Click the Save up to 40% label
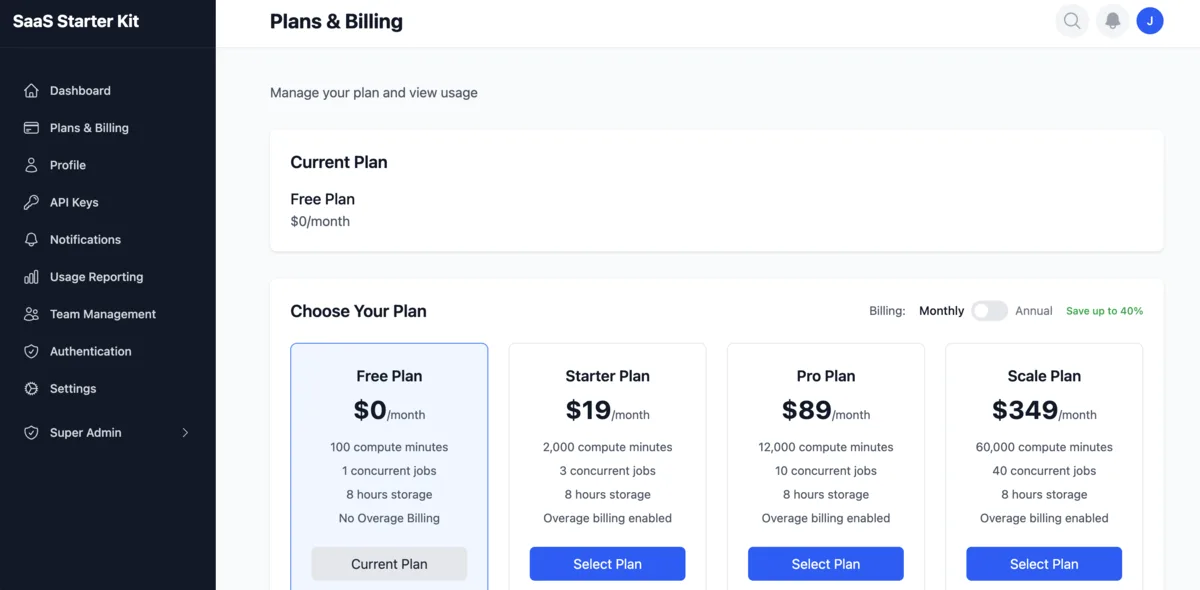The height and width of the screenshot is (590, 1200). pyautogui.click(x=1104, y=311)
